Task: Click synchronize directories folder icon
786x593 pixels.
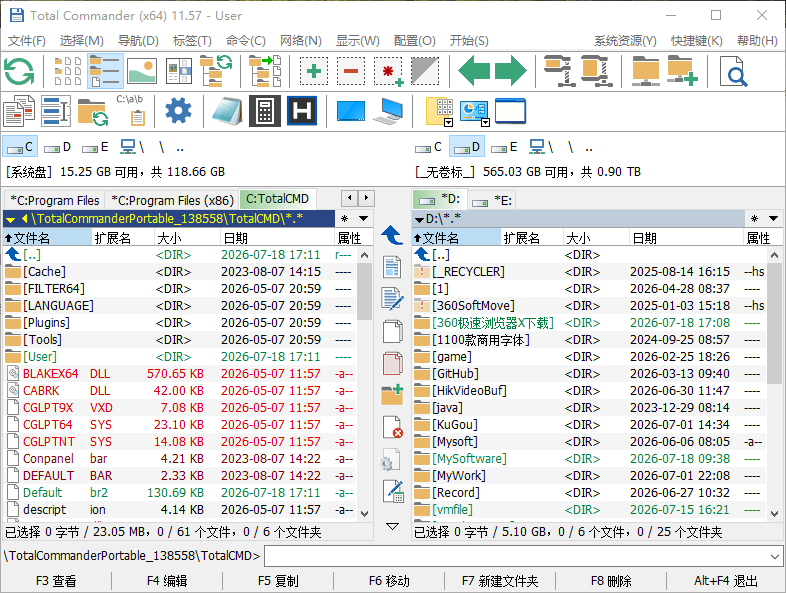Action: (x=93, y=112)
